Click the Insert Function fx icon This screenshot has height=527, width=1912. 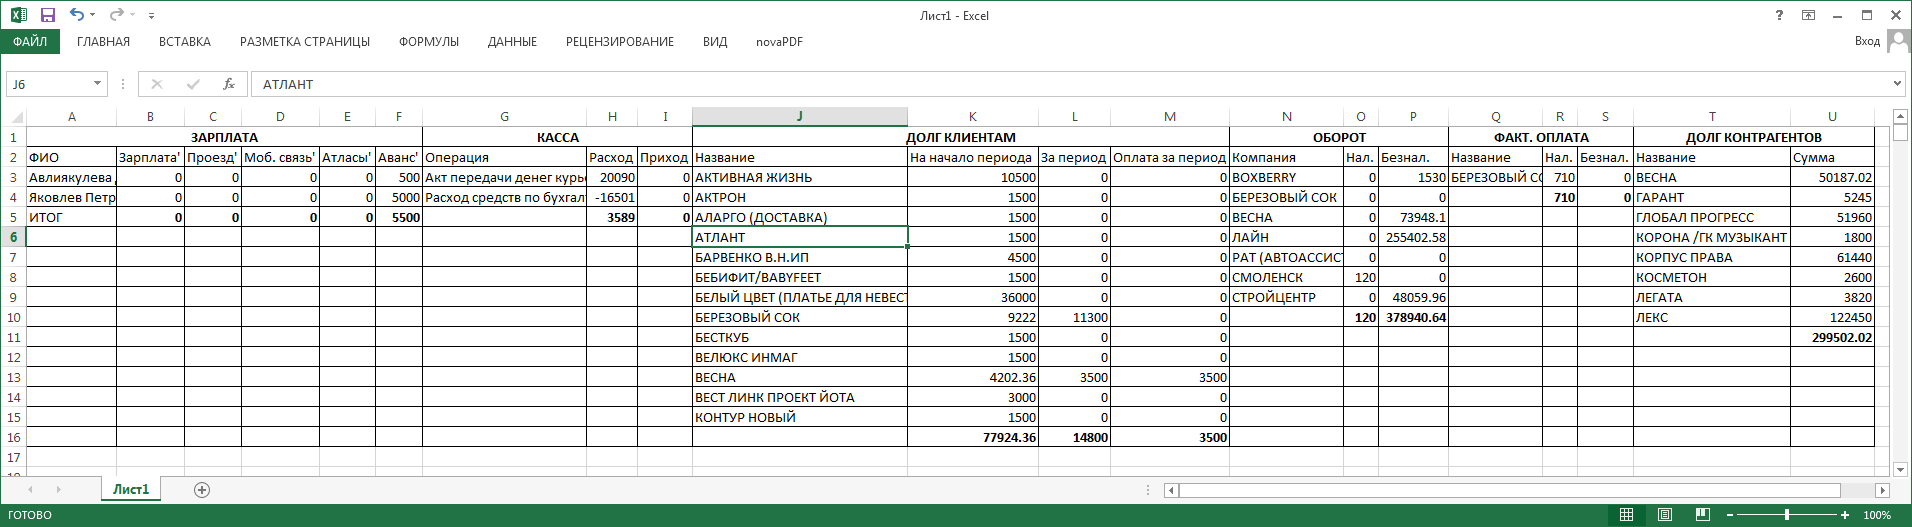(x=229, y=84)
